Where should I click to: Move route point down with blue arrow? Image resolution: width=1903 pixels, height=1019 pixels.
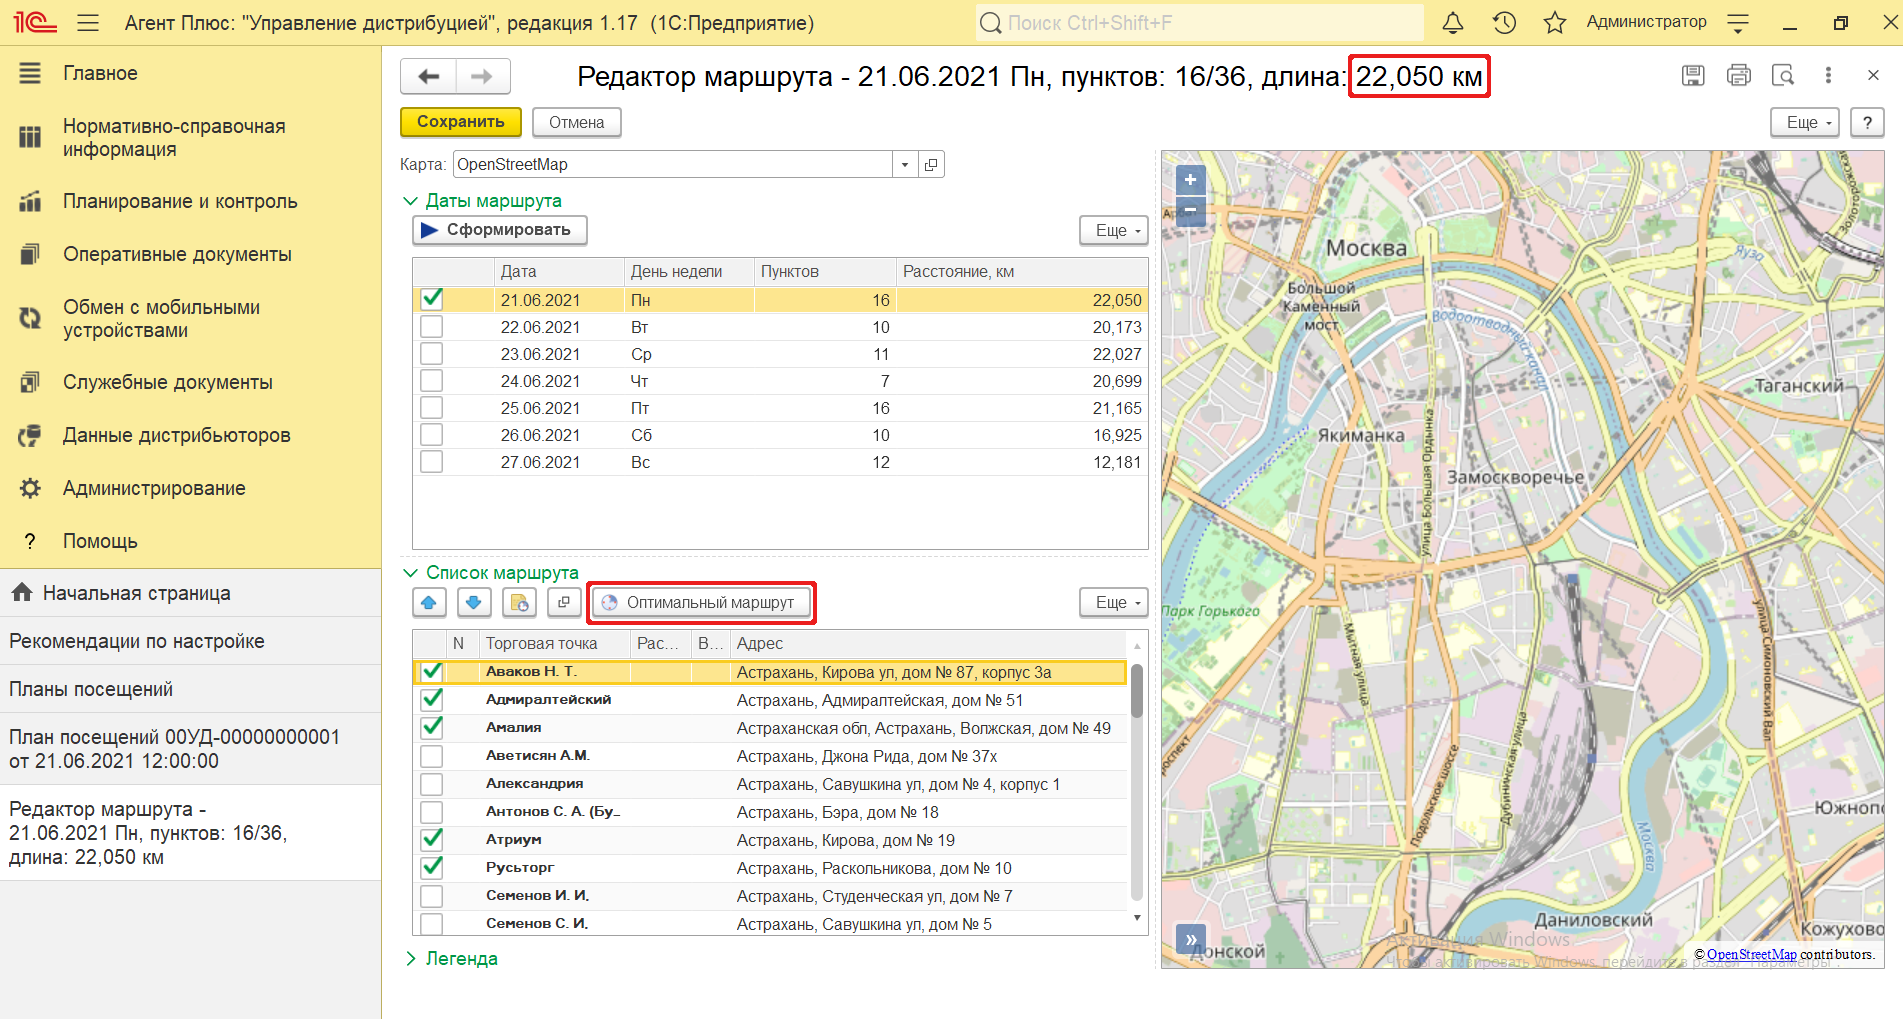click(474, 602)
